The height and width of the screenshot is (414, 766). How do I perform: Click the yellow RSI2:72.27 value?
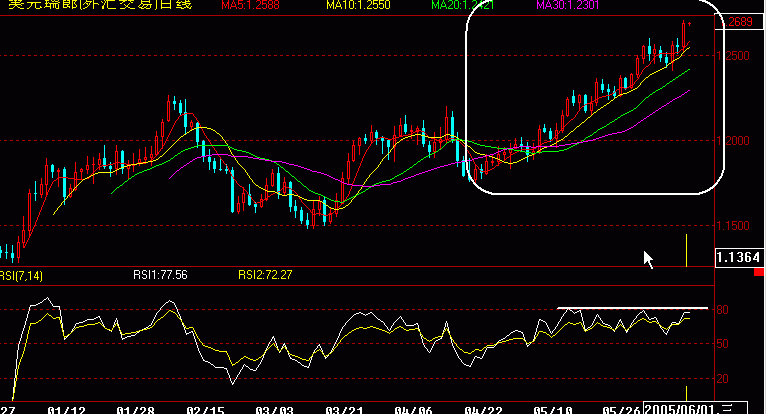pyautogui.click(x=265, y=275)
